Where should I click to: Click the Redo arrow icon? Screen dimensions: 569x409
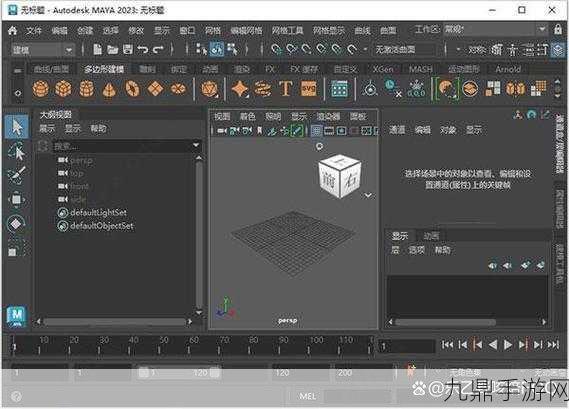click(158, 49)
